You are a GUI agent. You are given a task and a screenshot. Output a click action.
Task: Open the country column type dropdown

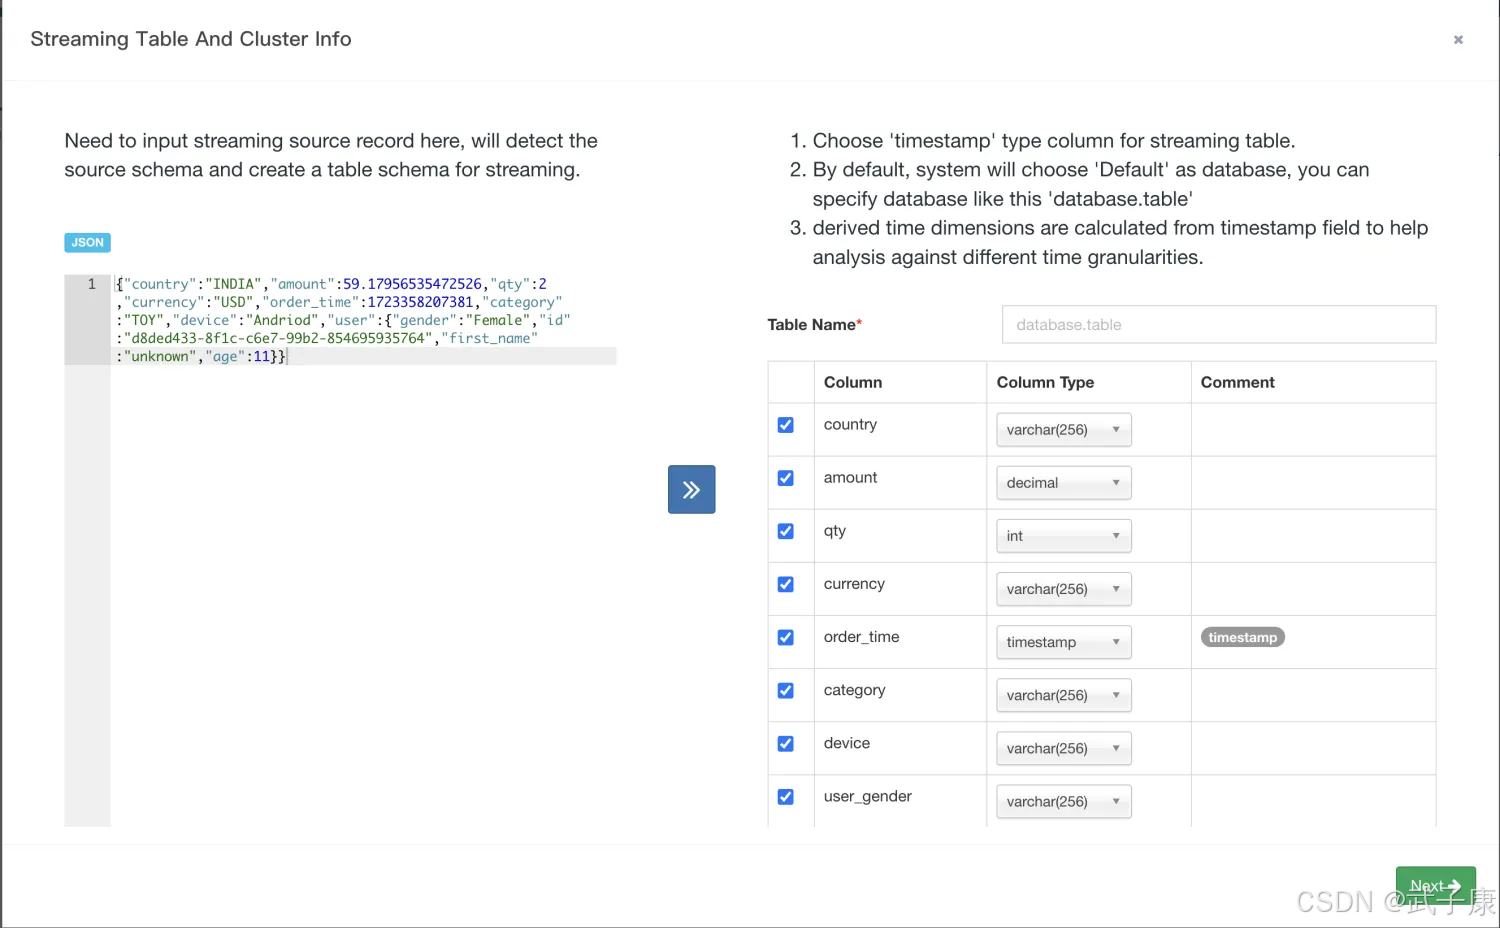1063,430
